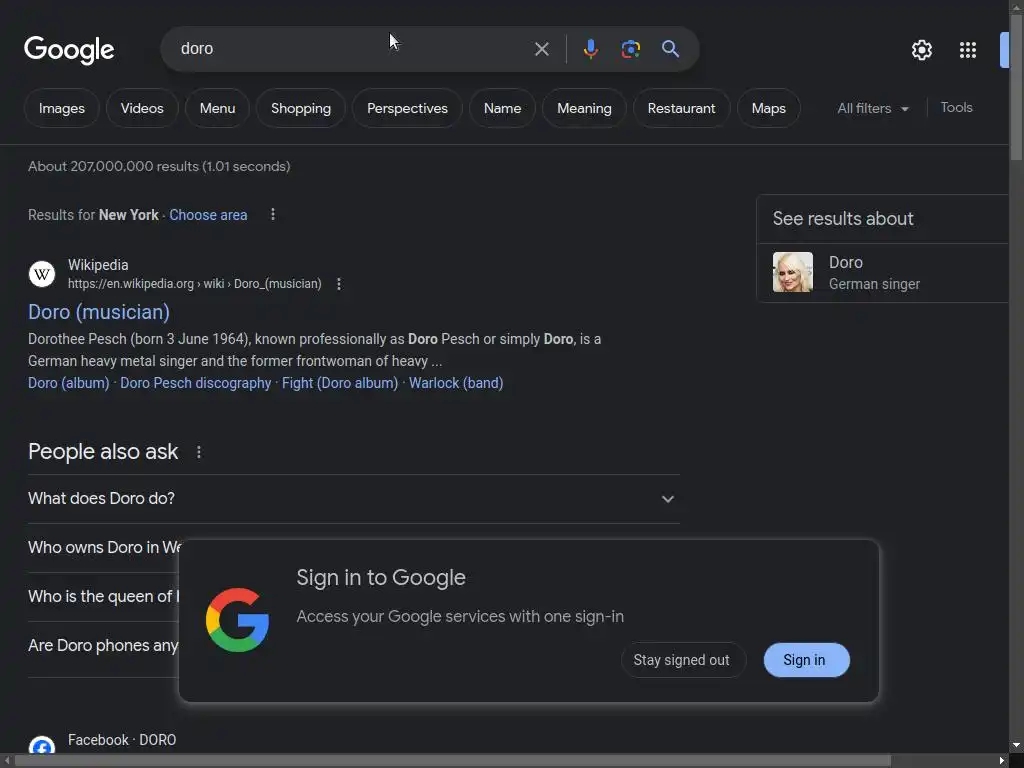Open the Doro (album) sublink
This screenshot has width=1024, height=768.
(69, 383)
